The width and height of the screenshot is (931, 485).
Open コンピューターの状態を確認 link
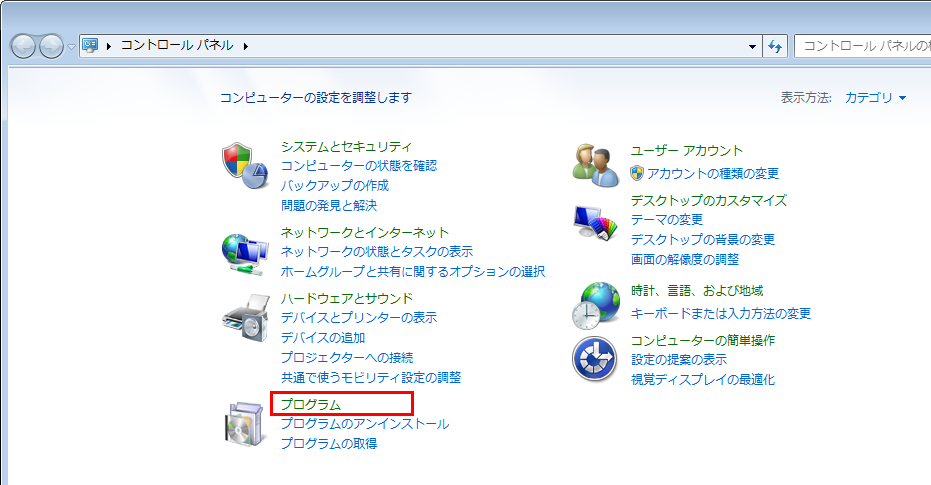pyautogui.click(x=359, y=166)
